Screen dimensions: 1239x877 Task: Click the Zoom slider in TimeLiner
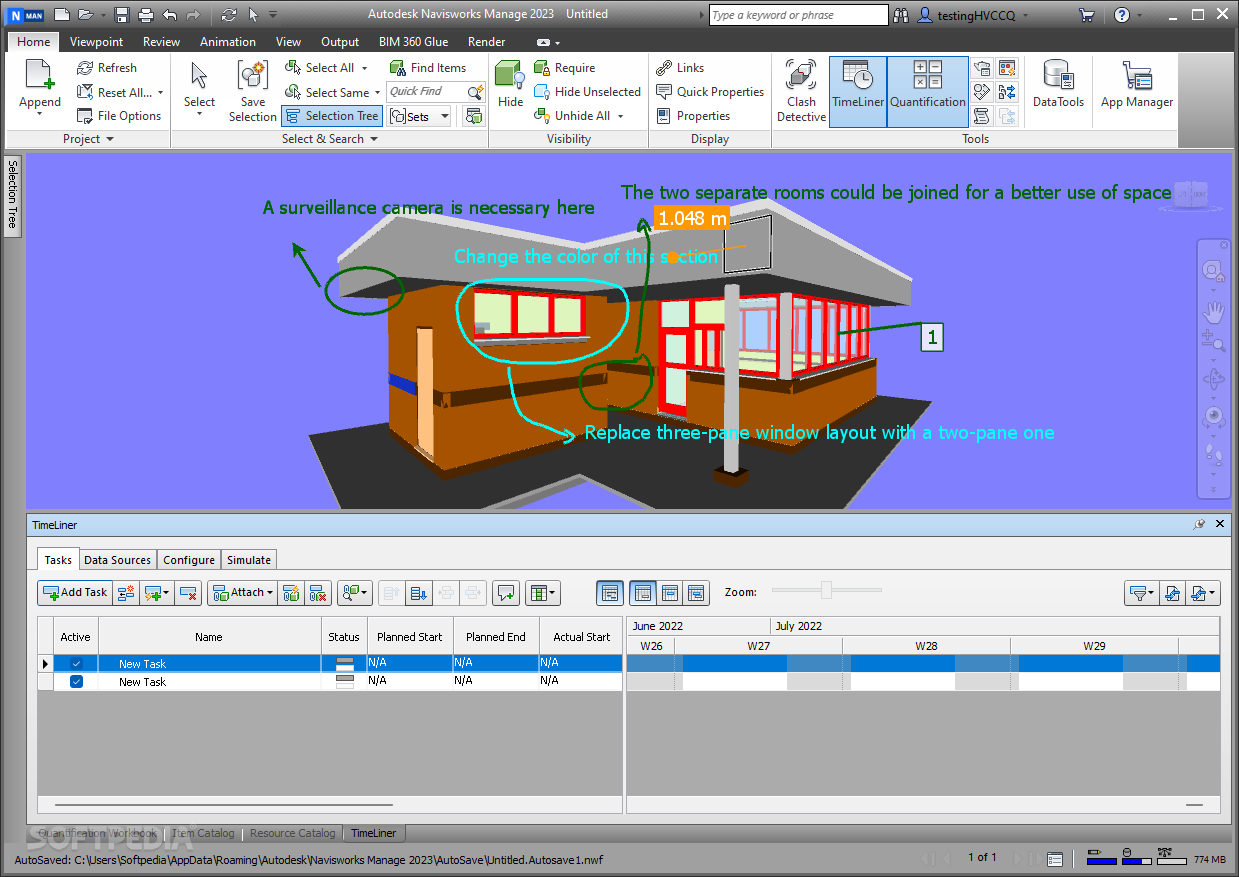pyautogui.click(x=827, y=591)
